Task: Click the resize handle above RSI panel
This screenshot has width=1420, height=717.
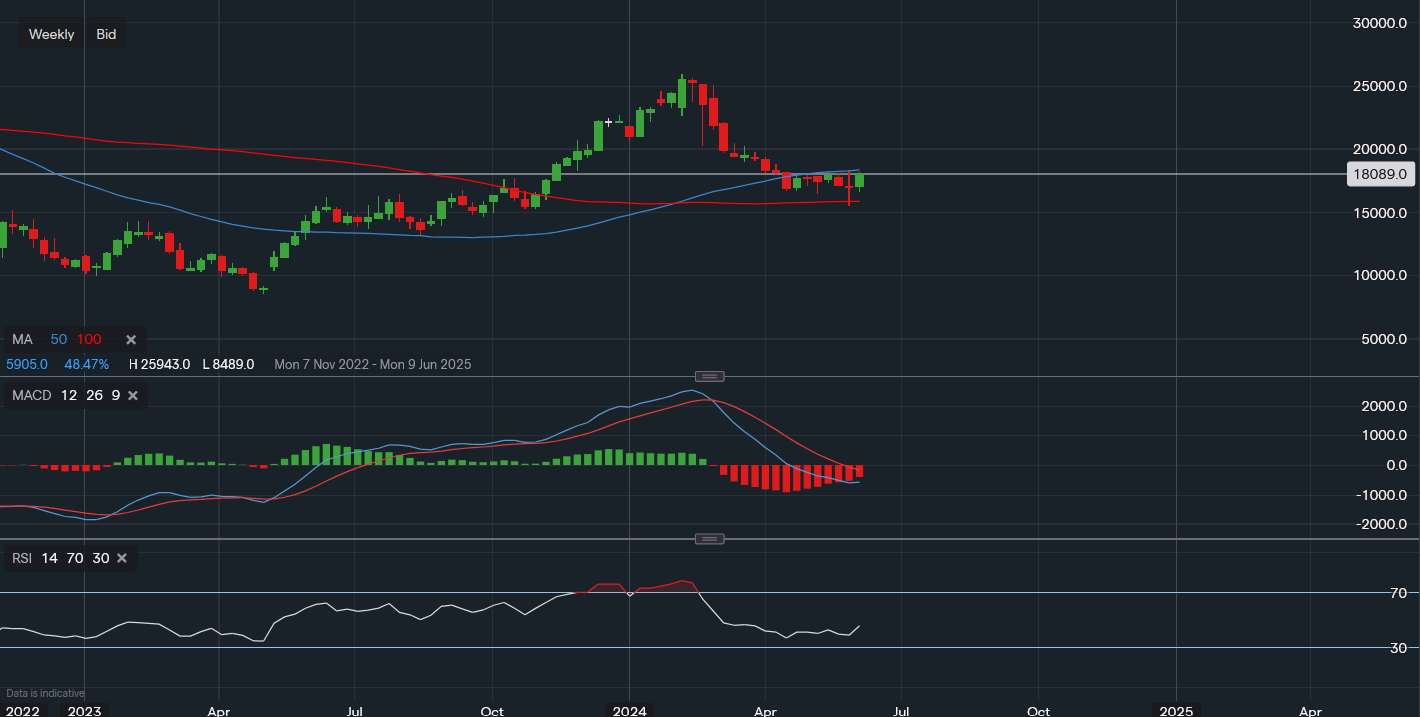Action: tap(709, 539)
